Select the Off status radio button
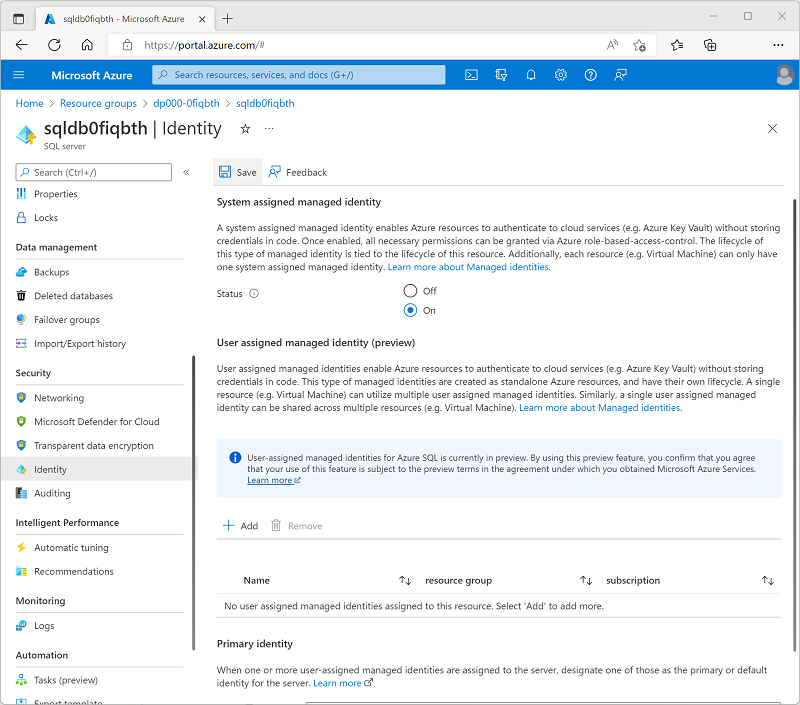800x705 pixels. coord(410,291)
